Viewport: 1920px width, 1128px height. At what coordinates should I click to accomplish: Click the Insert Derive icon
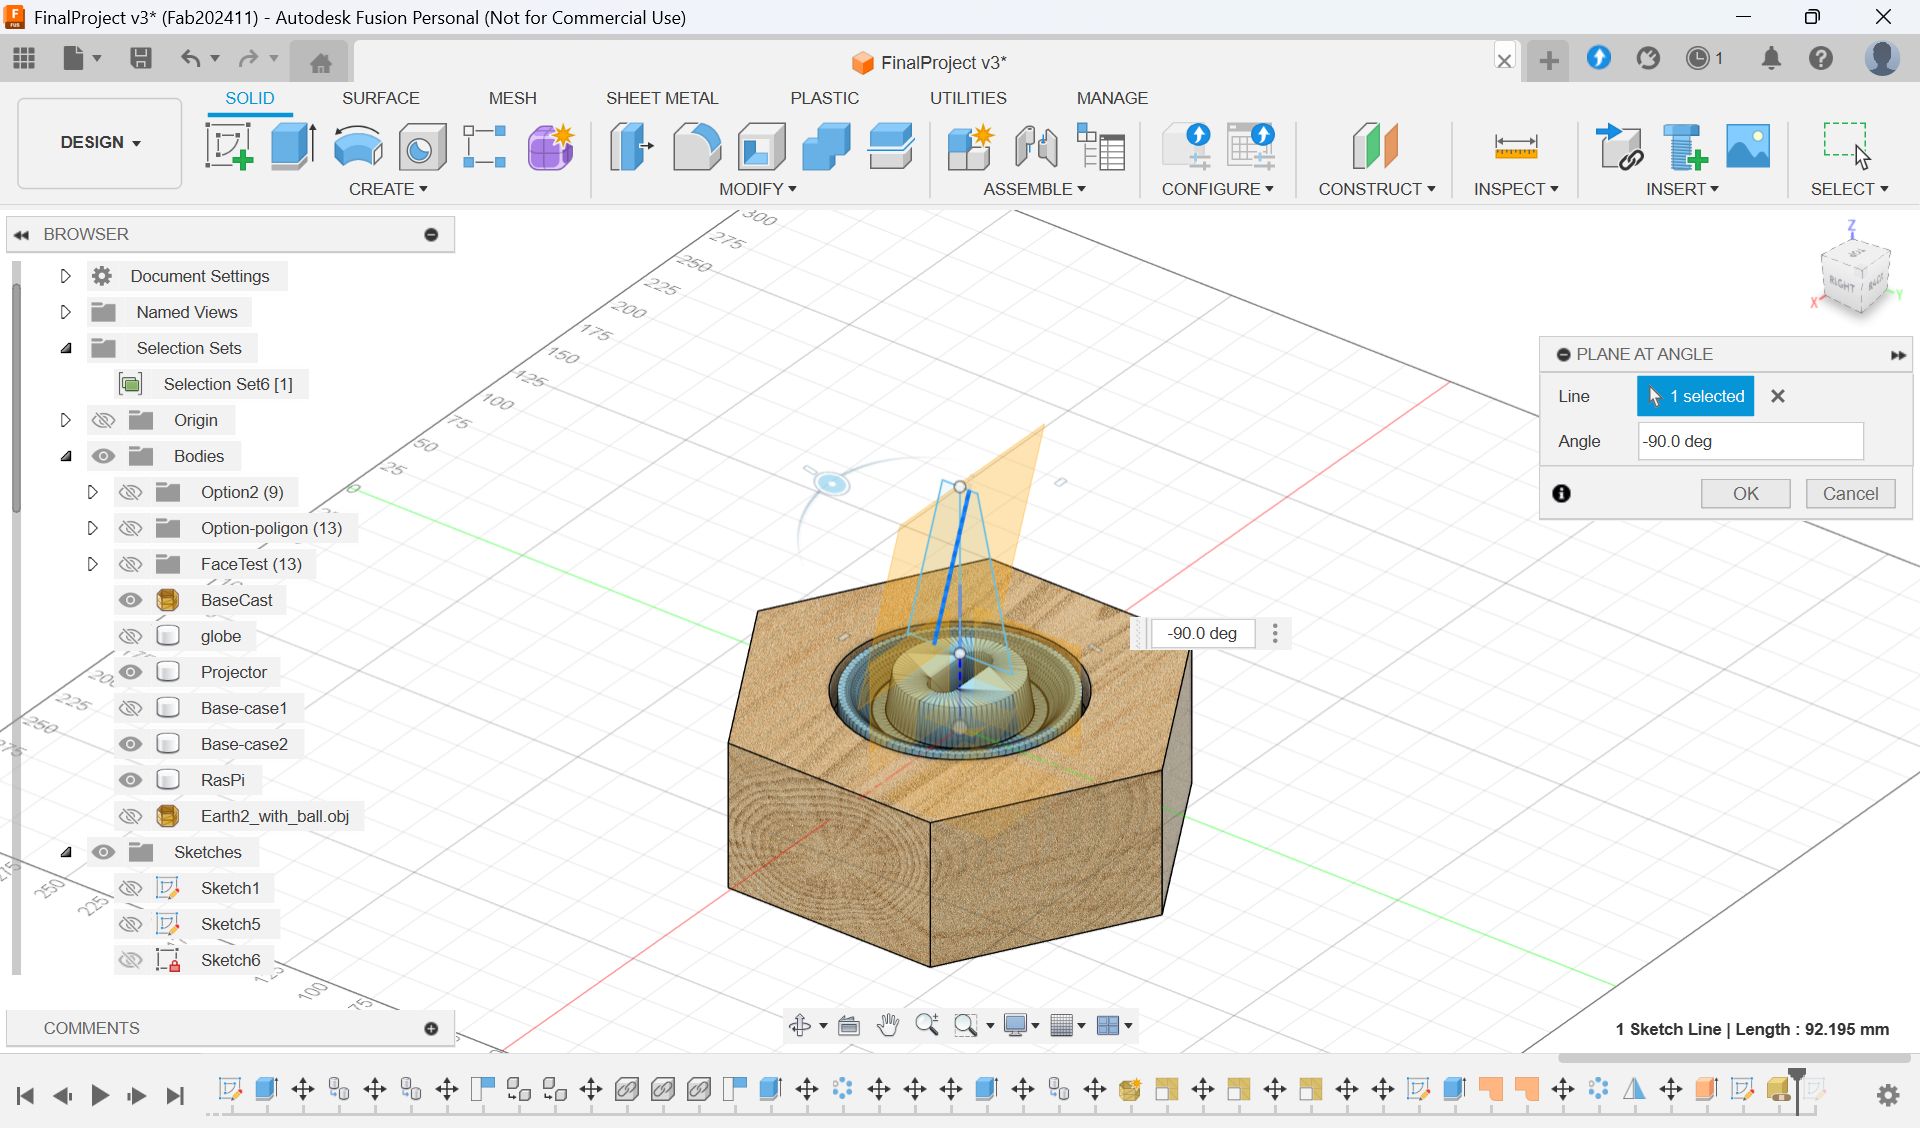1619,146
